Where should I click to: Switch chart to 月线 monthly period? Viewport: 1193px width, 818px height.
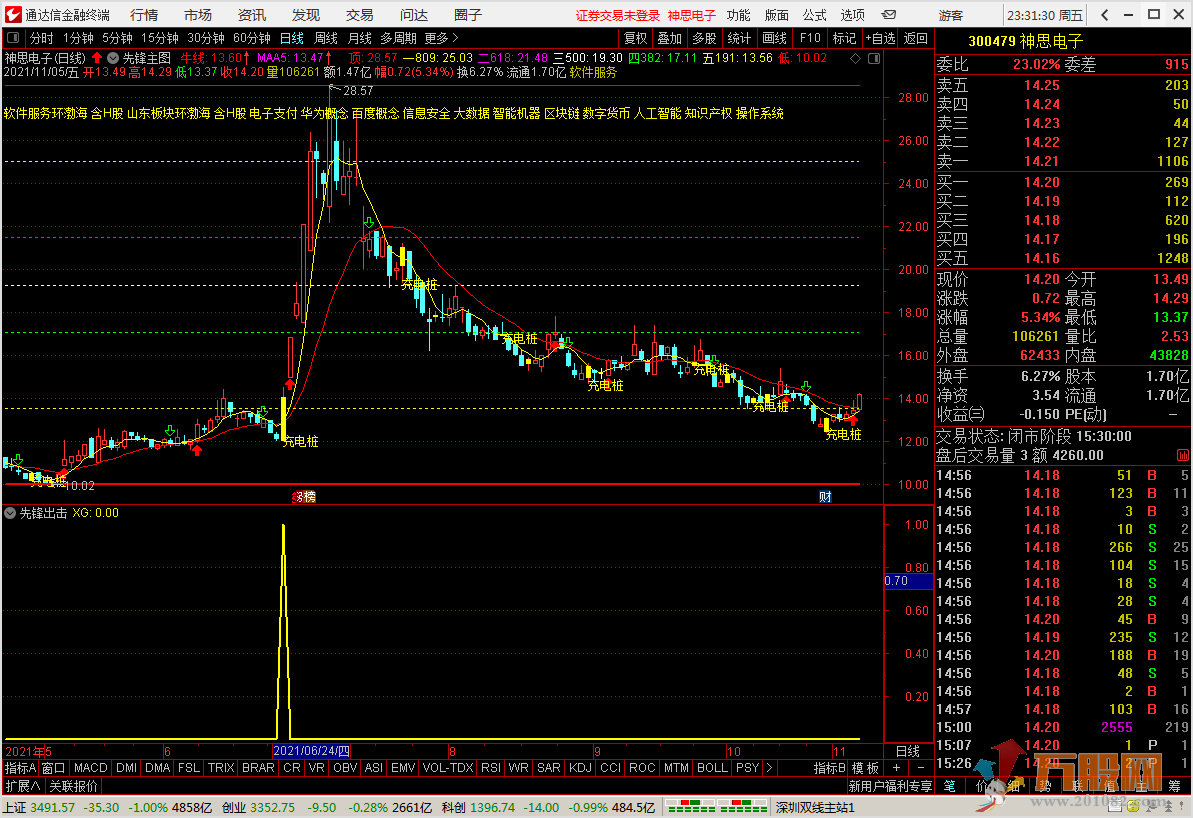pos(360,38)
